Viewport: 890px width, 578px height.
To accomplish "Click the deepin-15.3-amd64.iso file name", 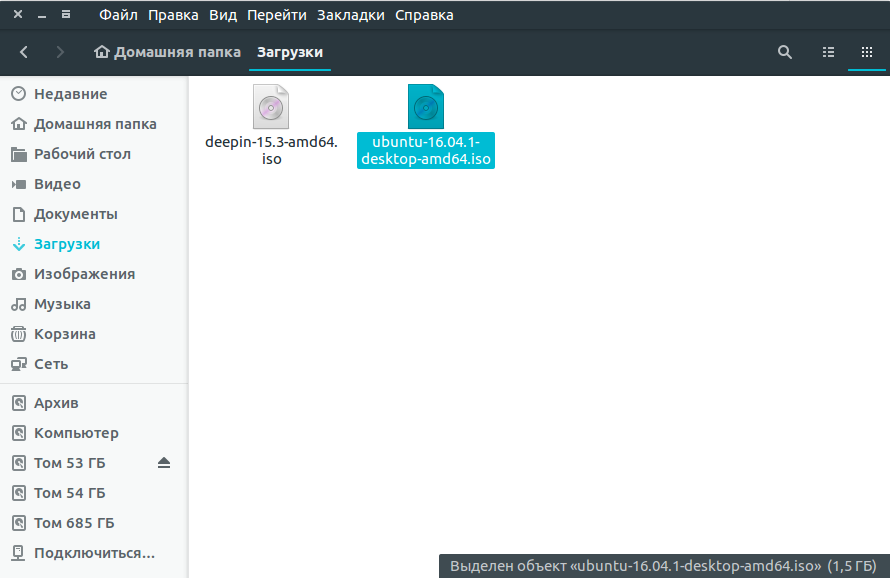I will click(271, 150).
